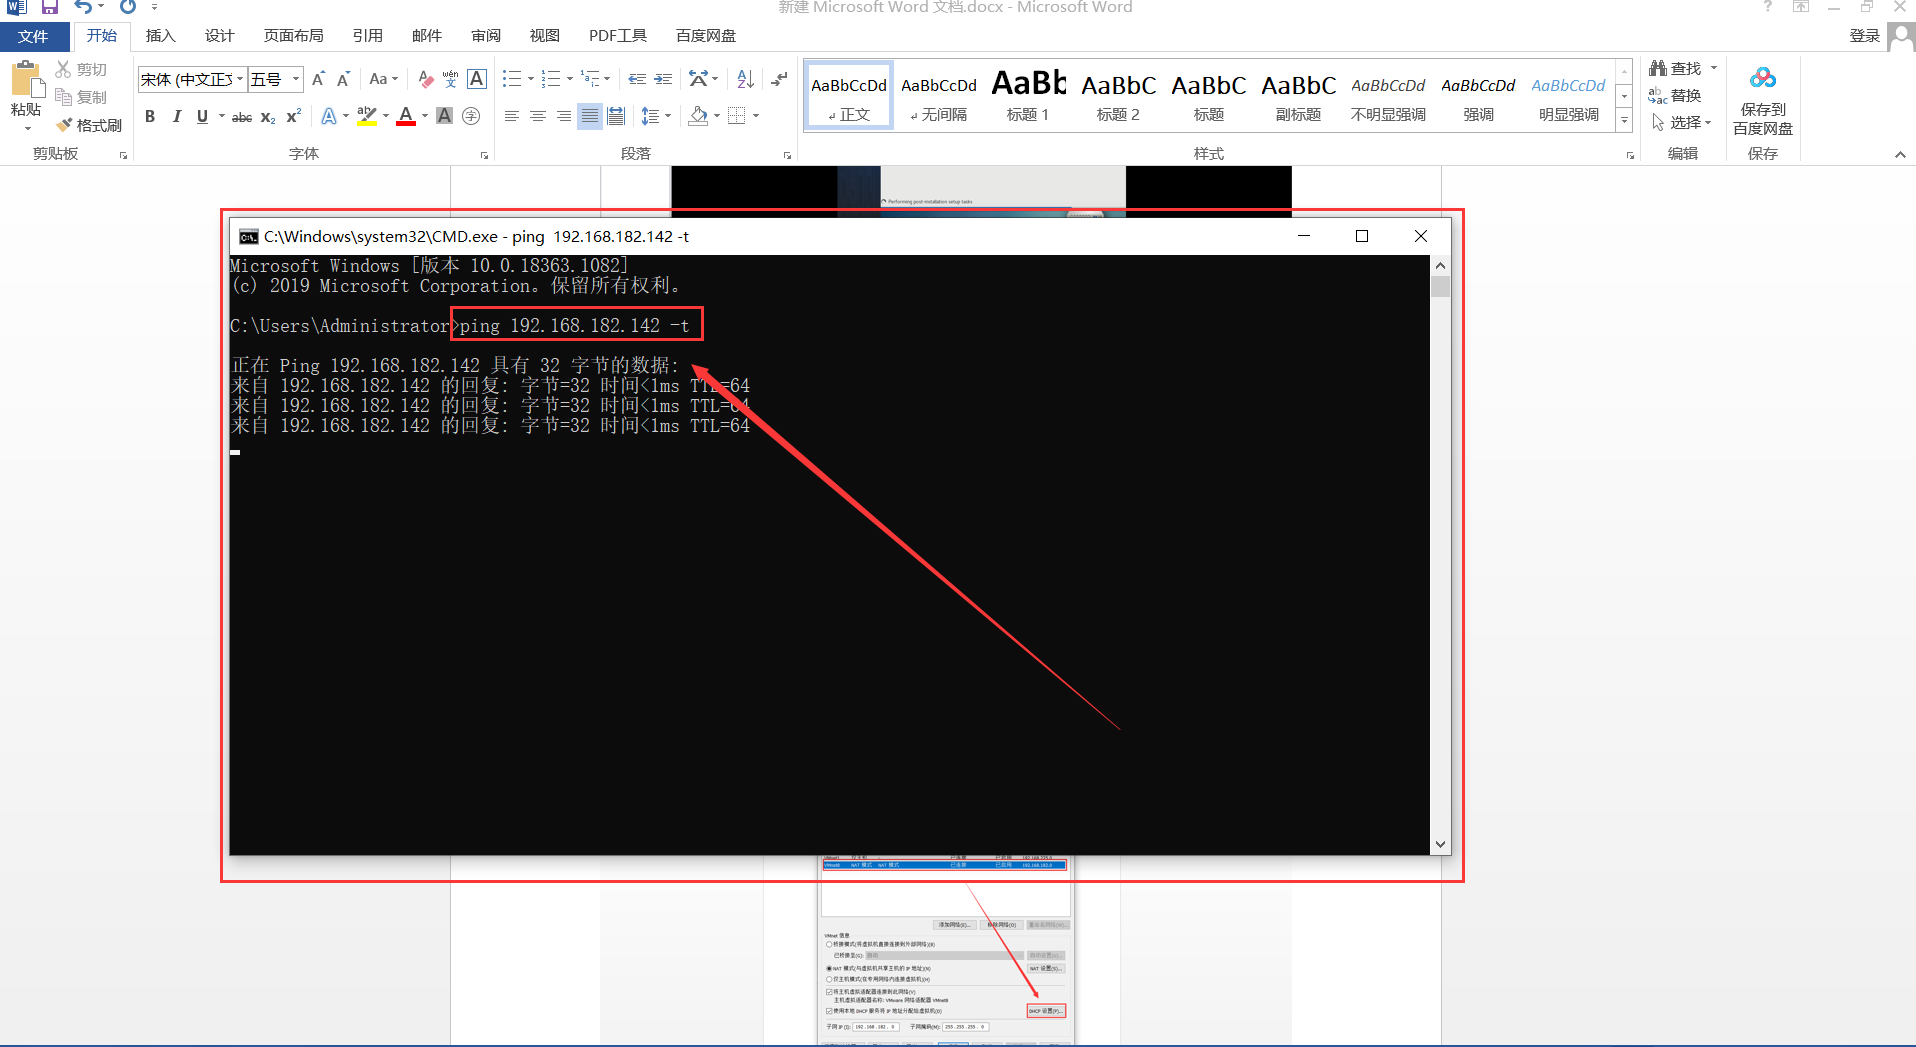The height and width of the screenshot is (1047, 1916).
Task: Open the bullet list dropdown arrow
Action: point(530,79)
